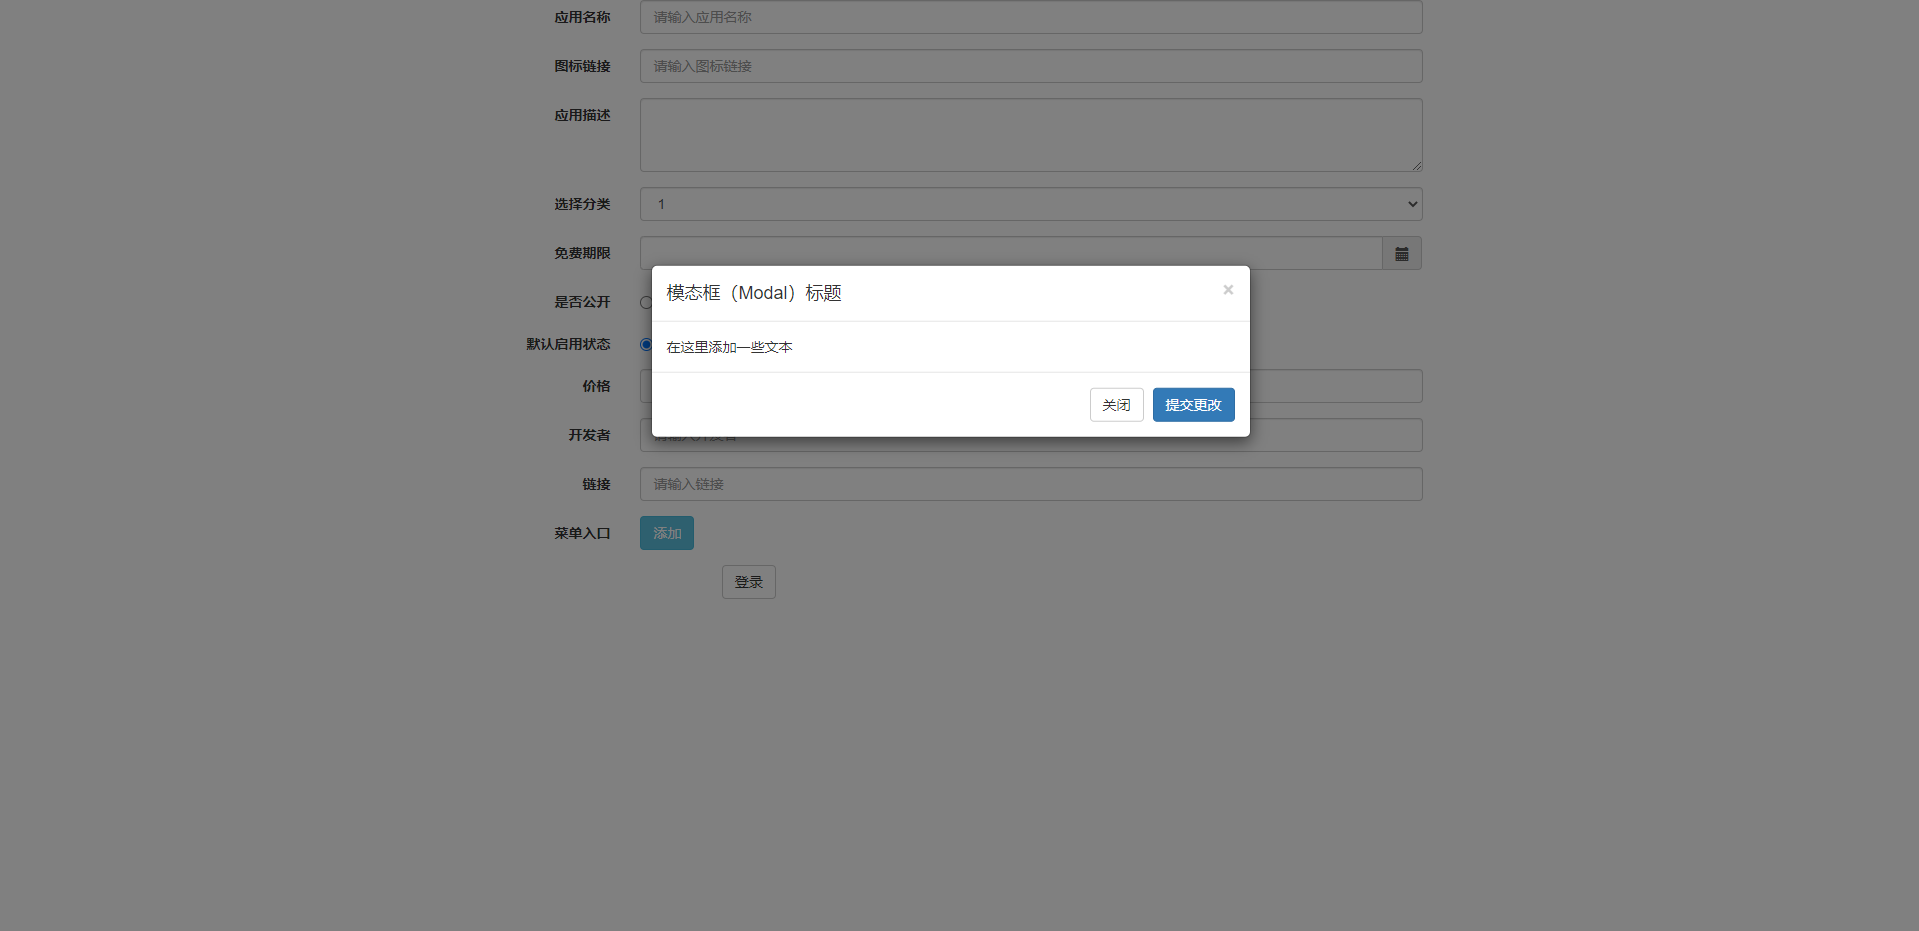Click the 开发者 input field beside the modal

[1336, 435]
